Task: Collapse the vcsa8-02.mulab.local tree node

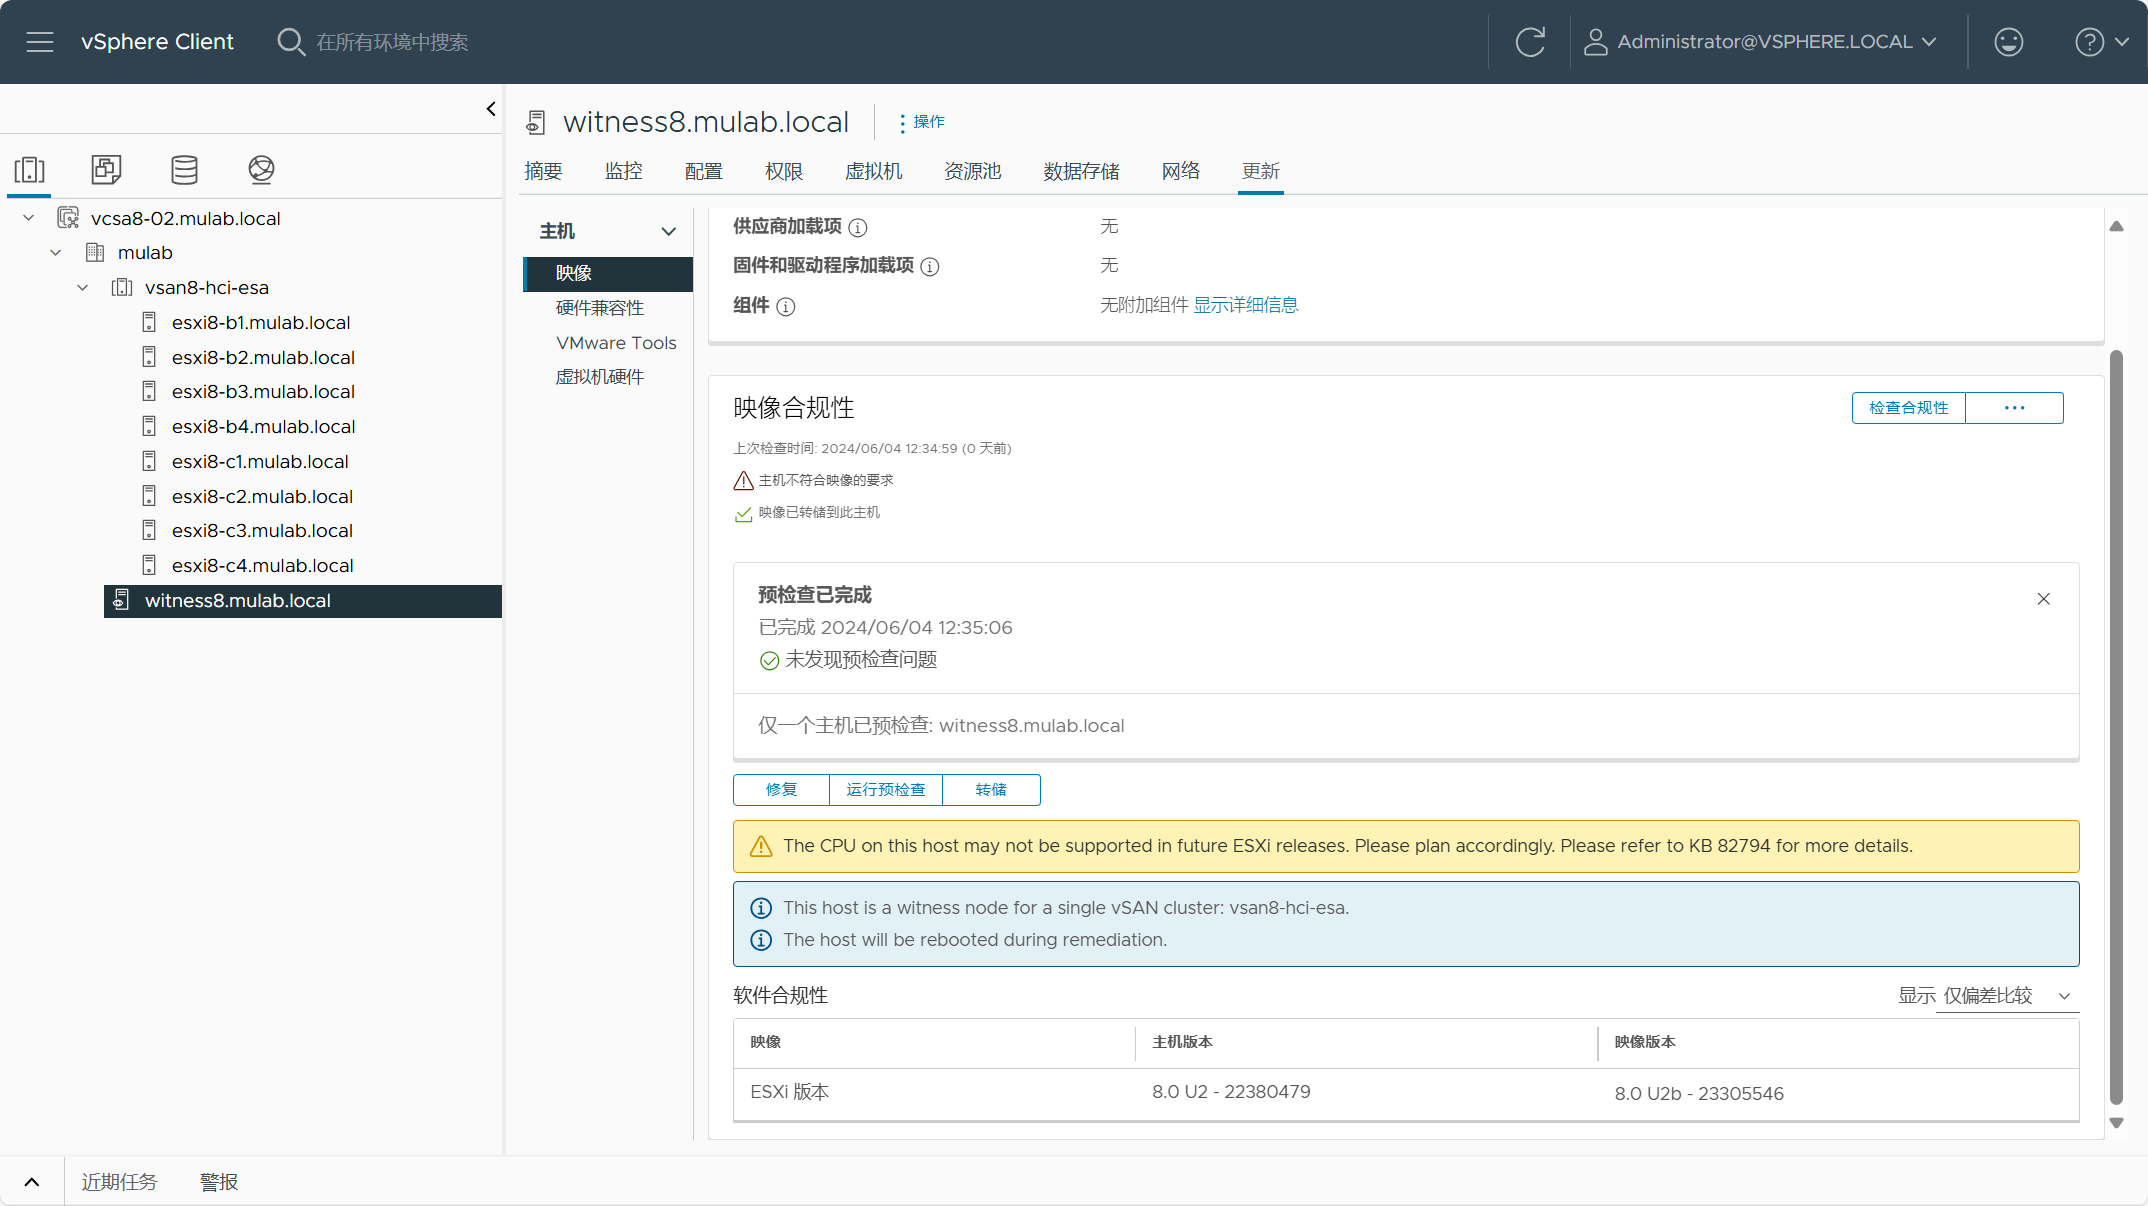Action: click(x=29, y=218)
